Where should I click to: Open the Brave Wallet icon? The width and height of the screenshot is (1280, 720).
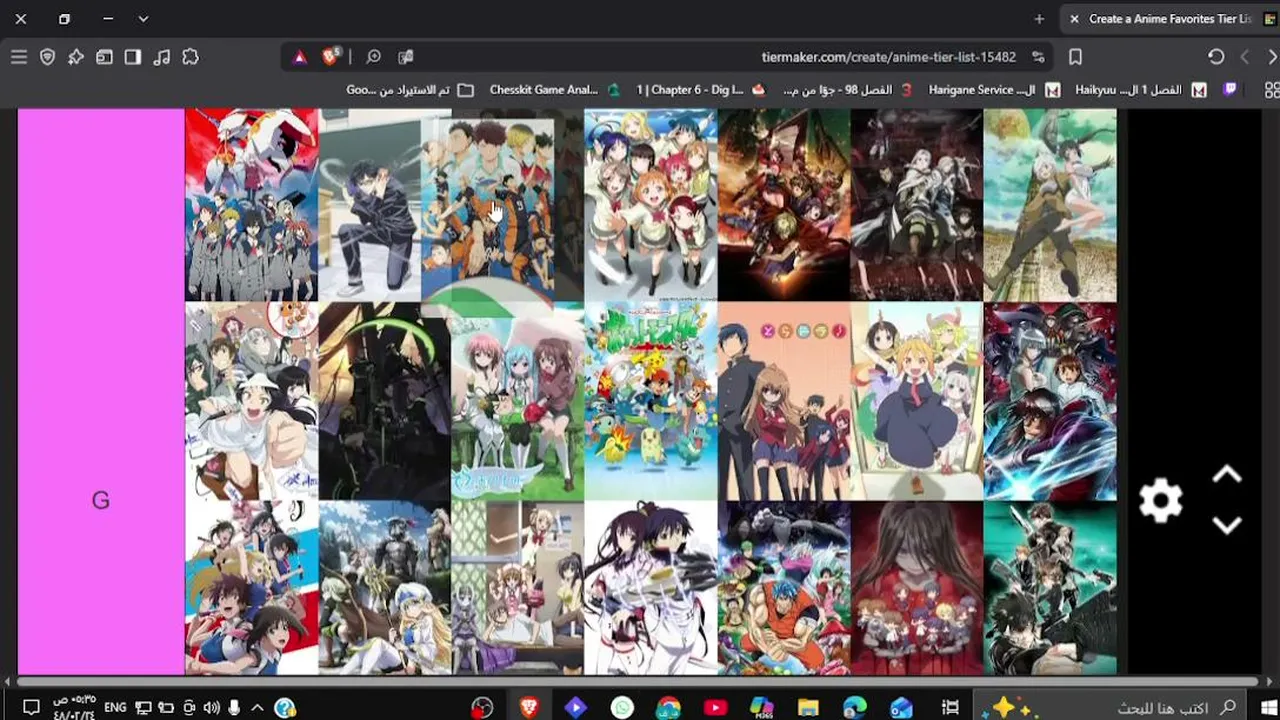tap(104, 57)
